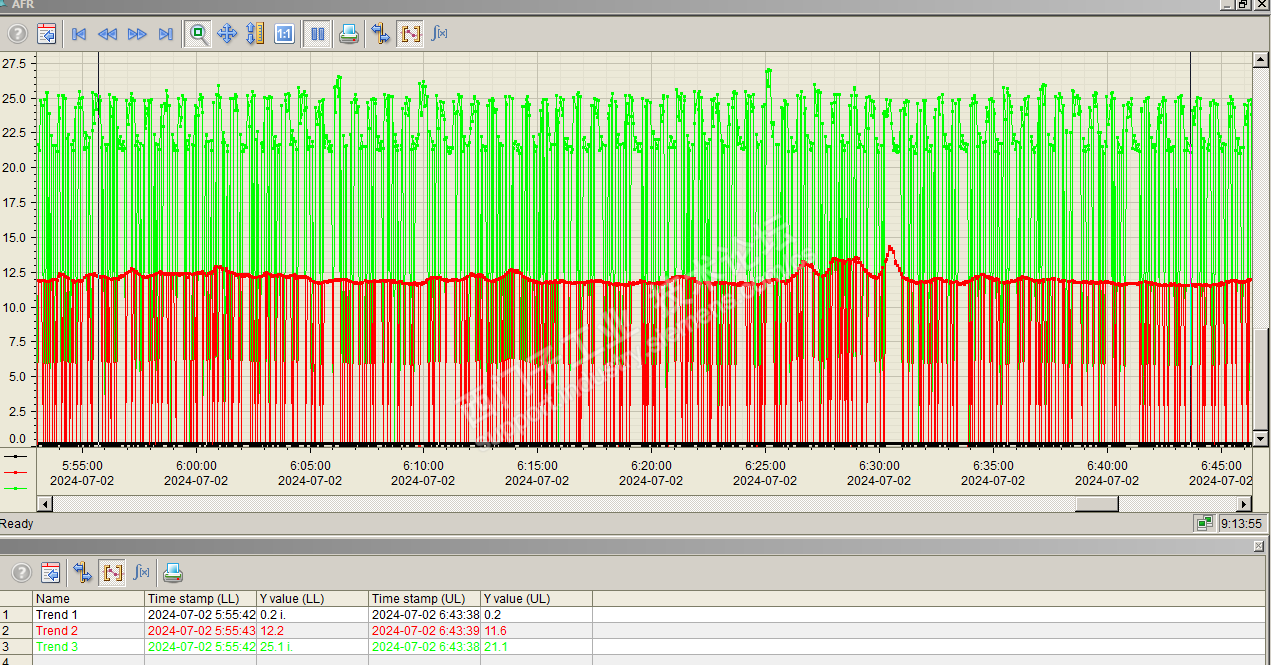Print the trend chart from top toolbar
The height and width of the screenshot is (665, 1271).
pyautogui.click(x=349, y=34)
